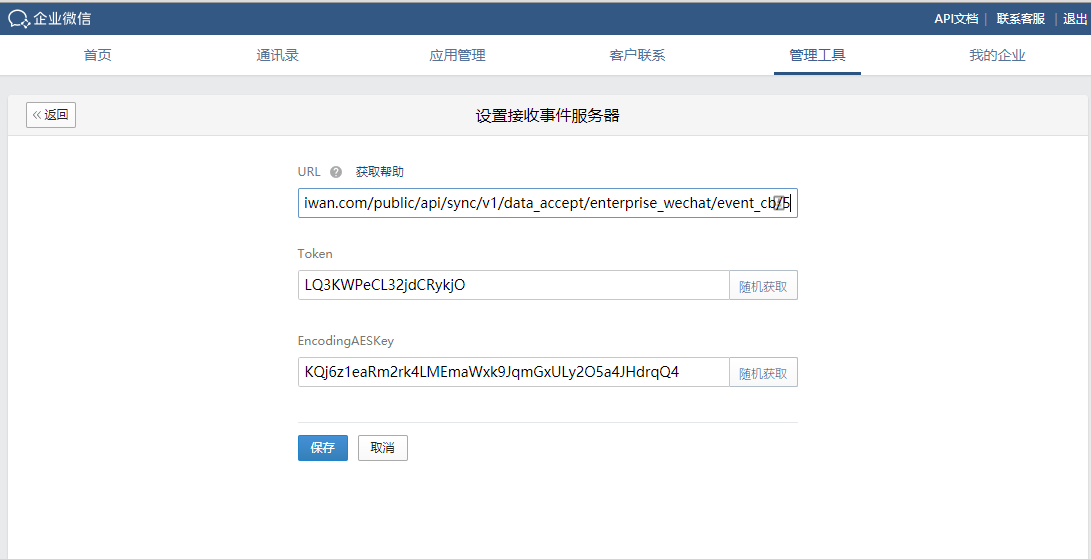
Task: Click 随机获取 button for EncodingAESKey
Action: tap(763, 372)
